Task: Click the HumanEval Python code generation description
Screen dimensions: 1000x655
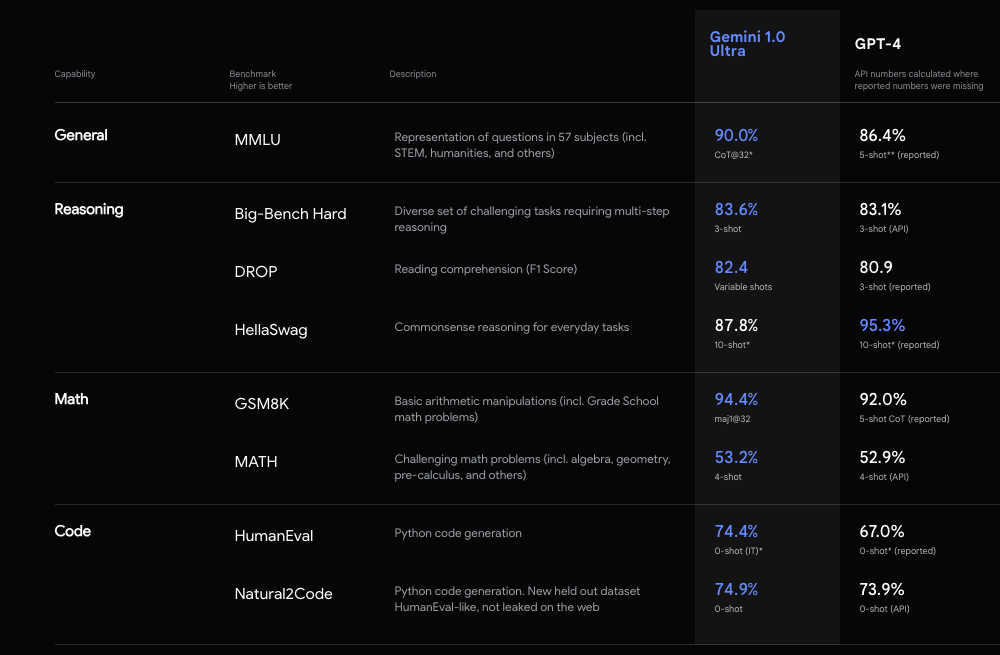Action: tap(458, 533)
